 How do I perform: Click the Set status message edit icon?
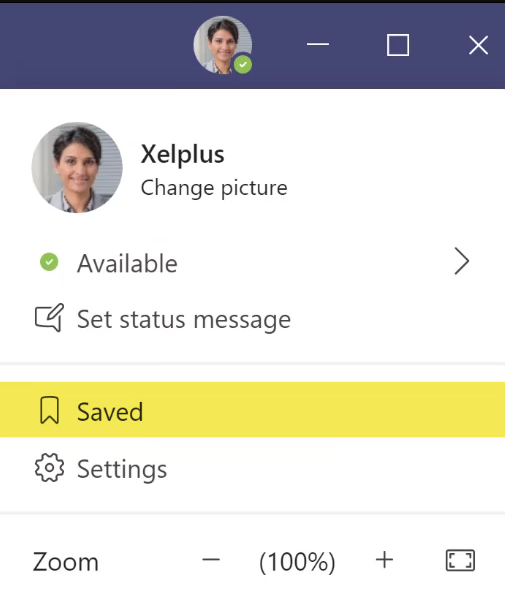tap(50, 318)
